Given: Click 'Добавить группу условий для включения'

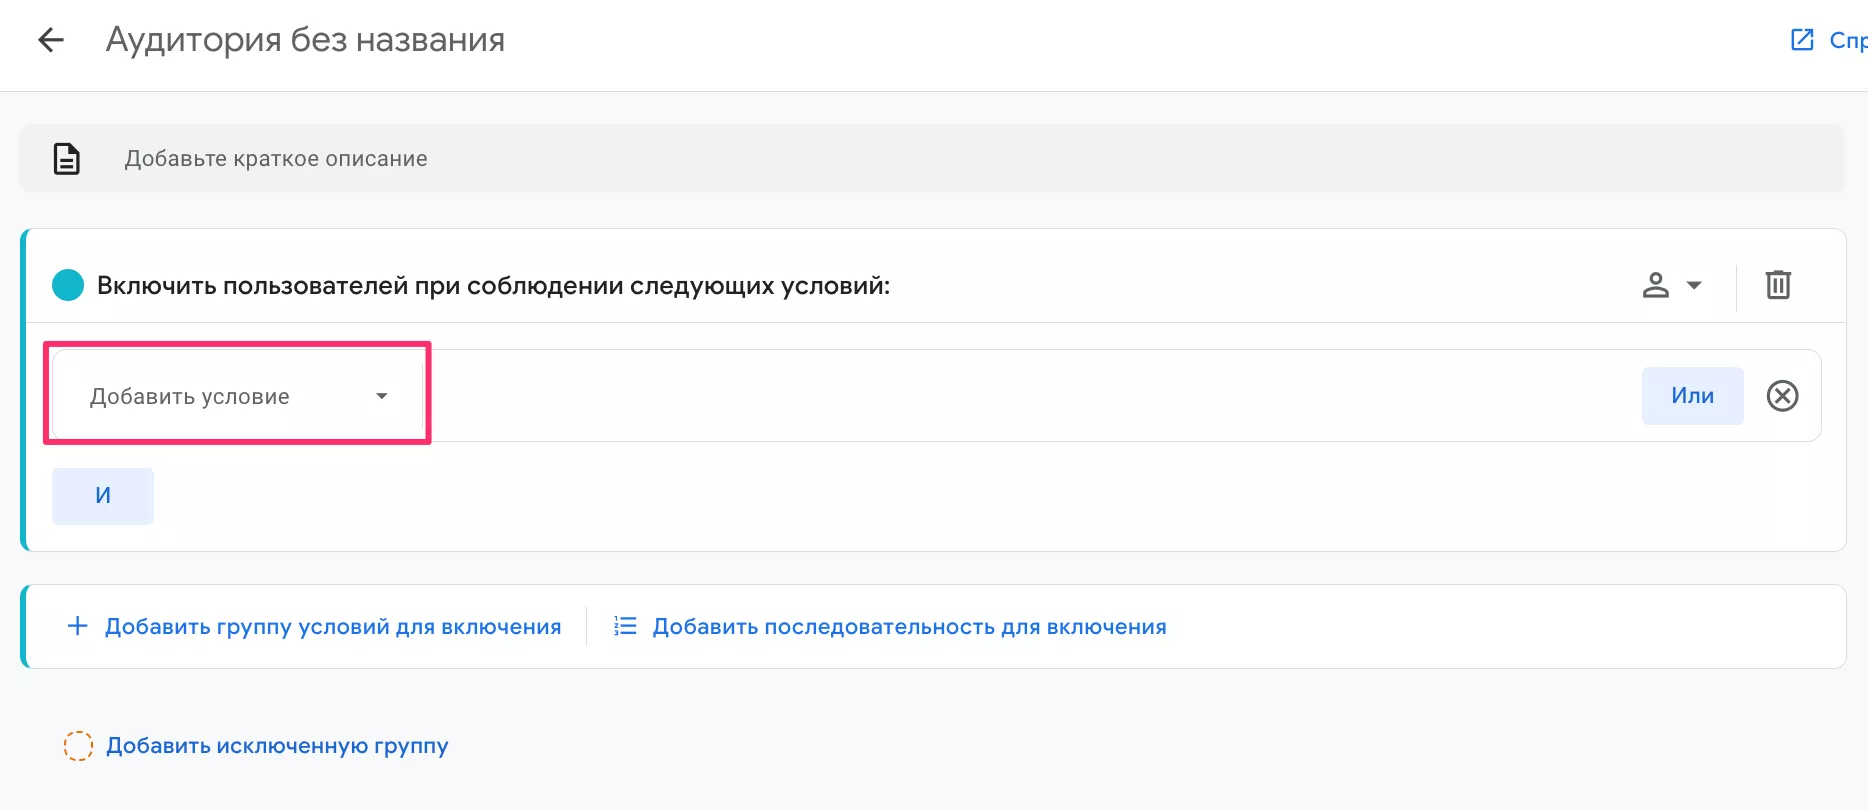Looking at the screenshot, I should coord(332,627).
